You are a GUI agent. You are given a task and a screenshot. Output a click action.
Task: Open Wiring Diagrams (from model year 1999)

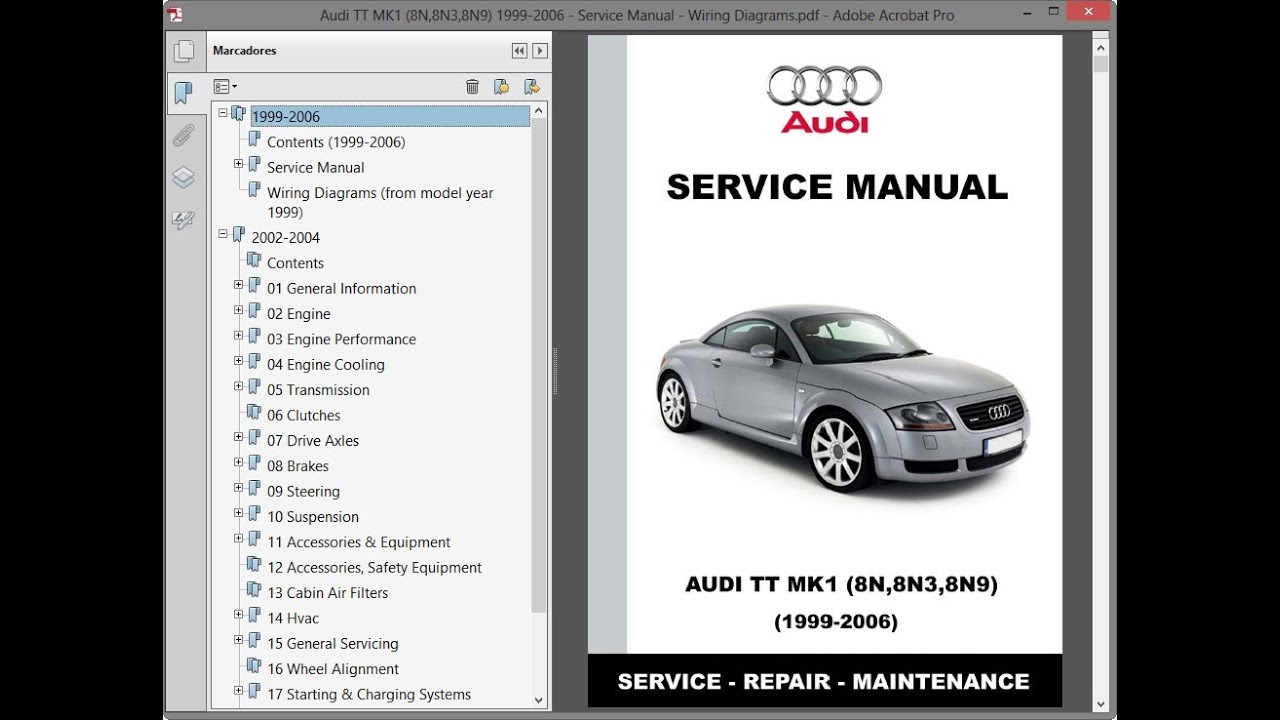[x=380, y=202]
